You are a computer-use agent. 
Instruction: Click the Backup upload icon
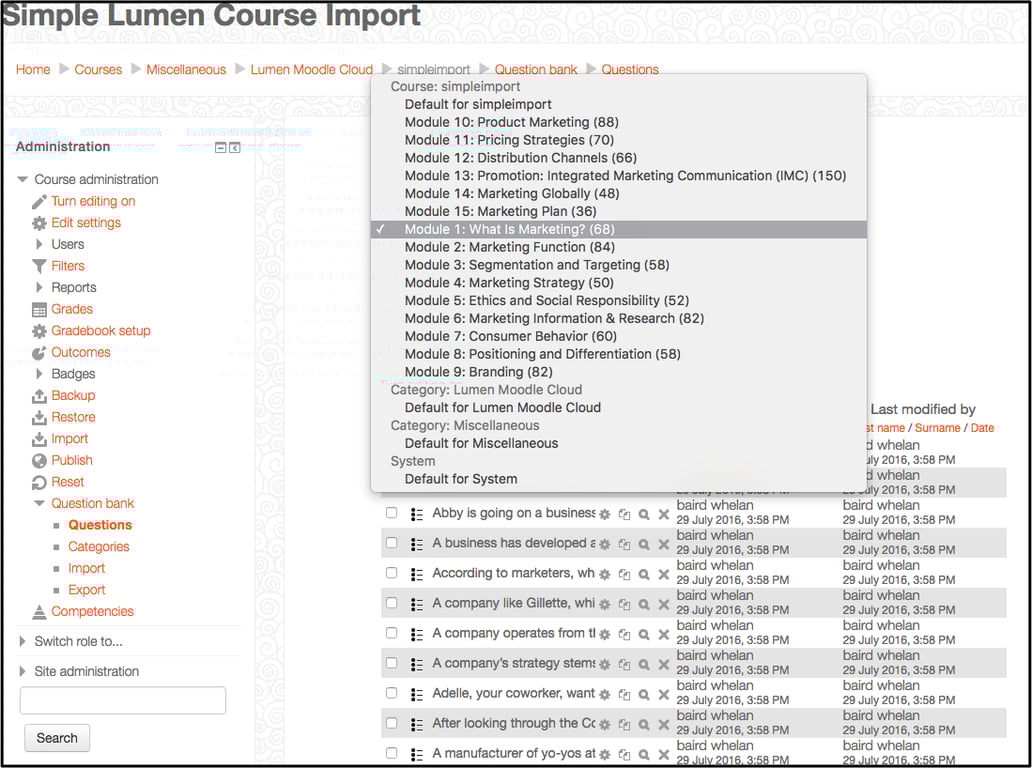coord(37,395)
